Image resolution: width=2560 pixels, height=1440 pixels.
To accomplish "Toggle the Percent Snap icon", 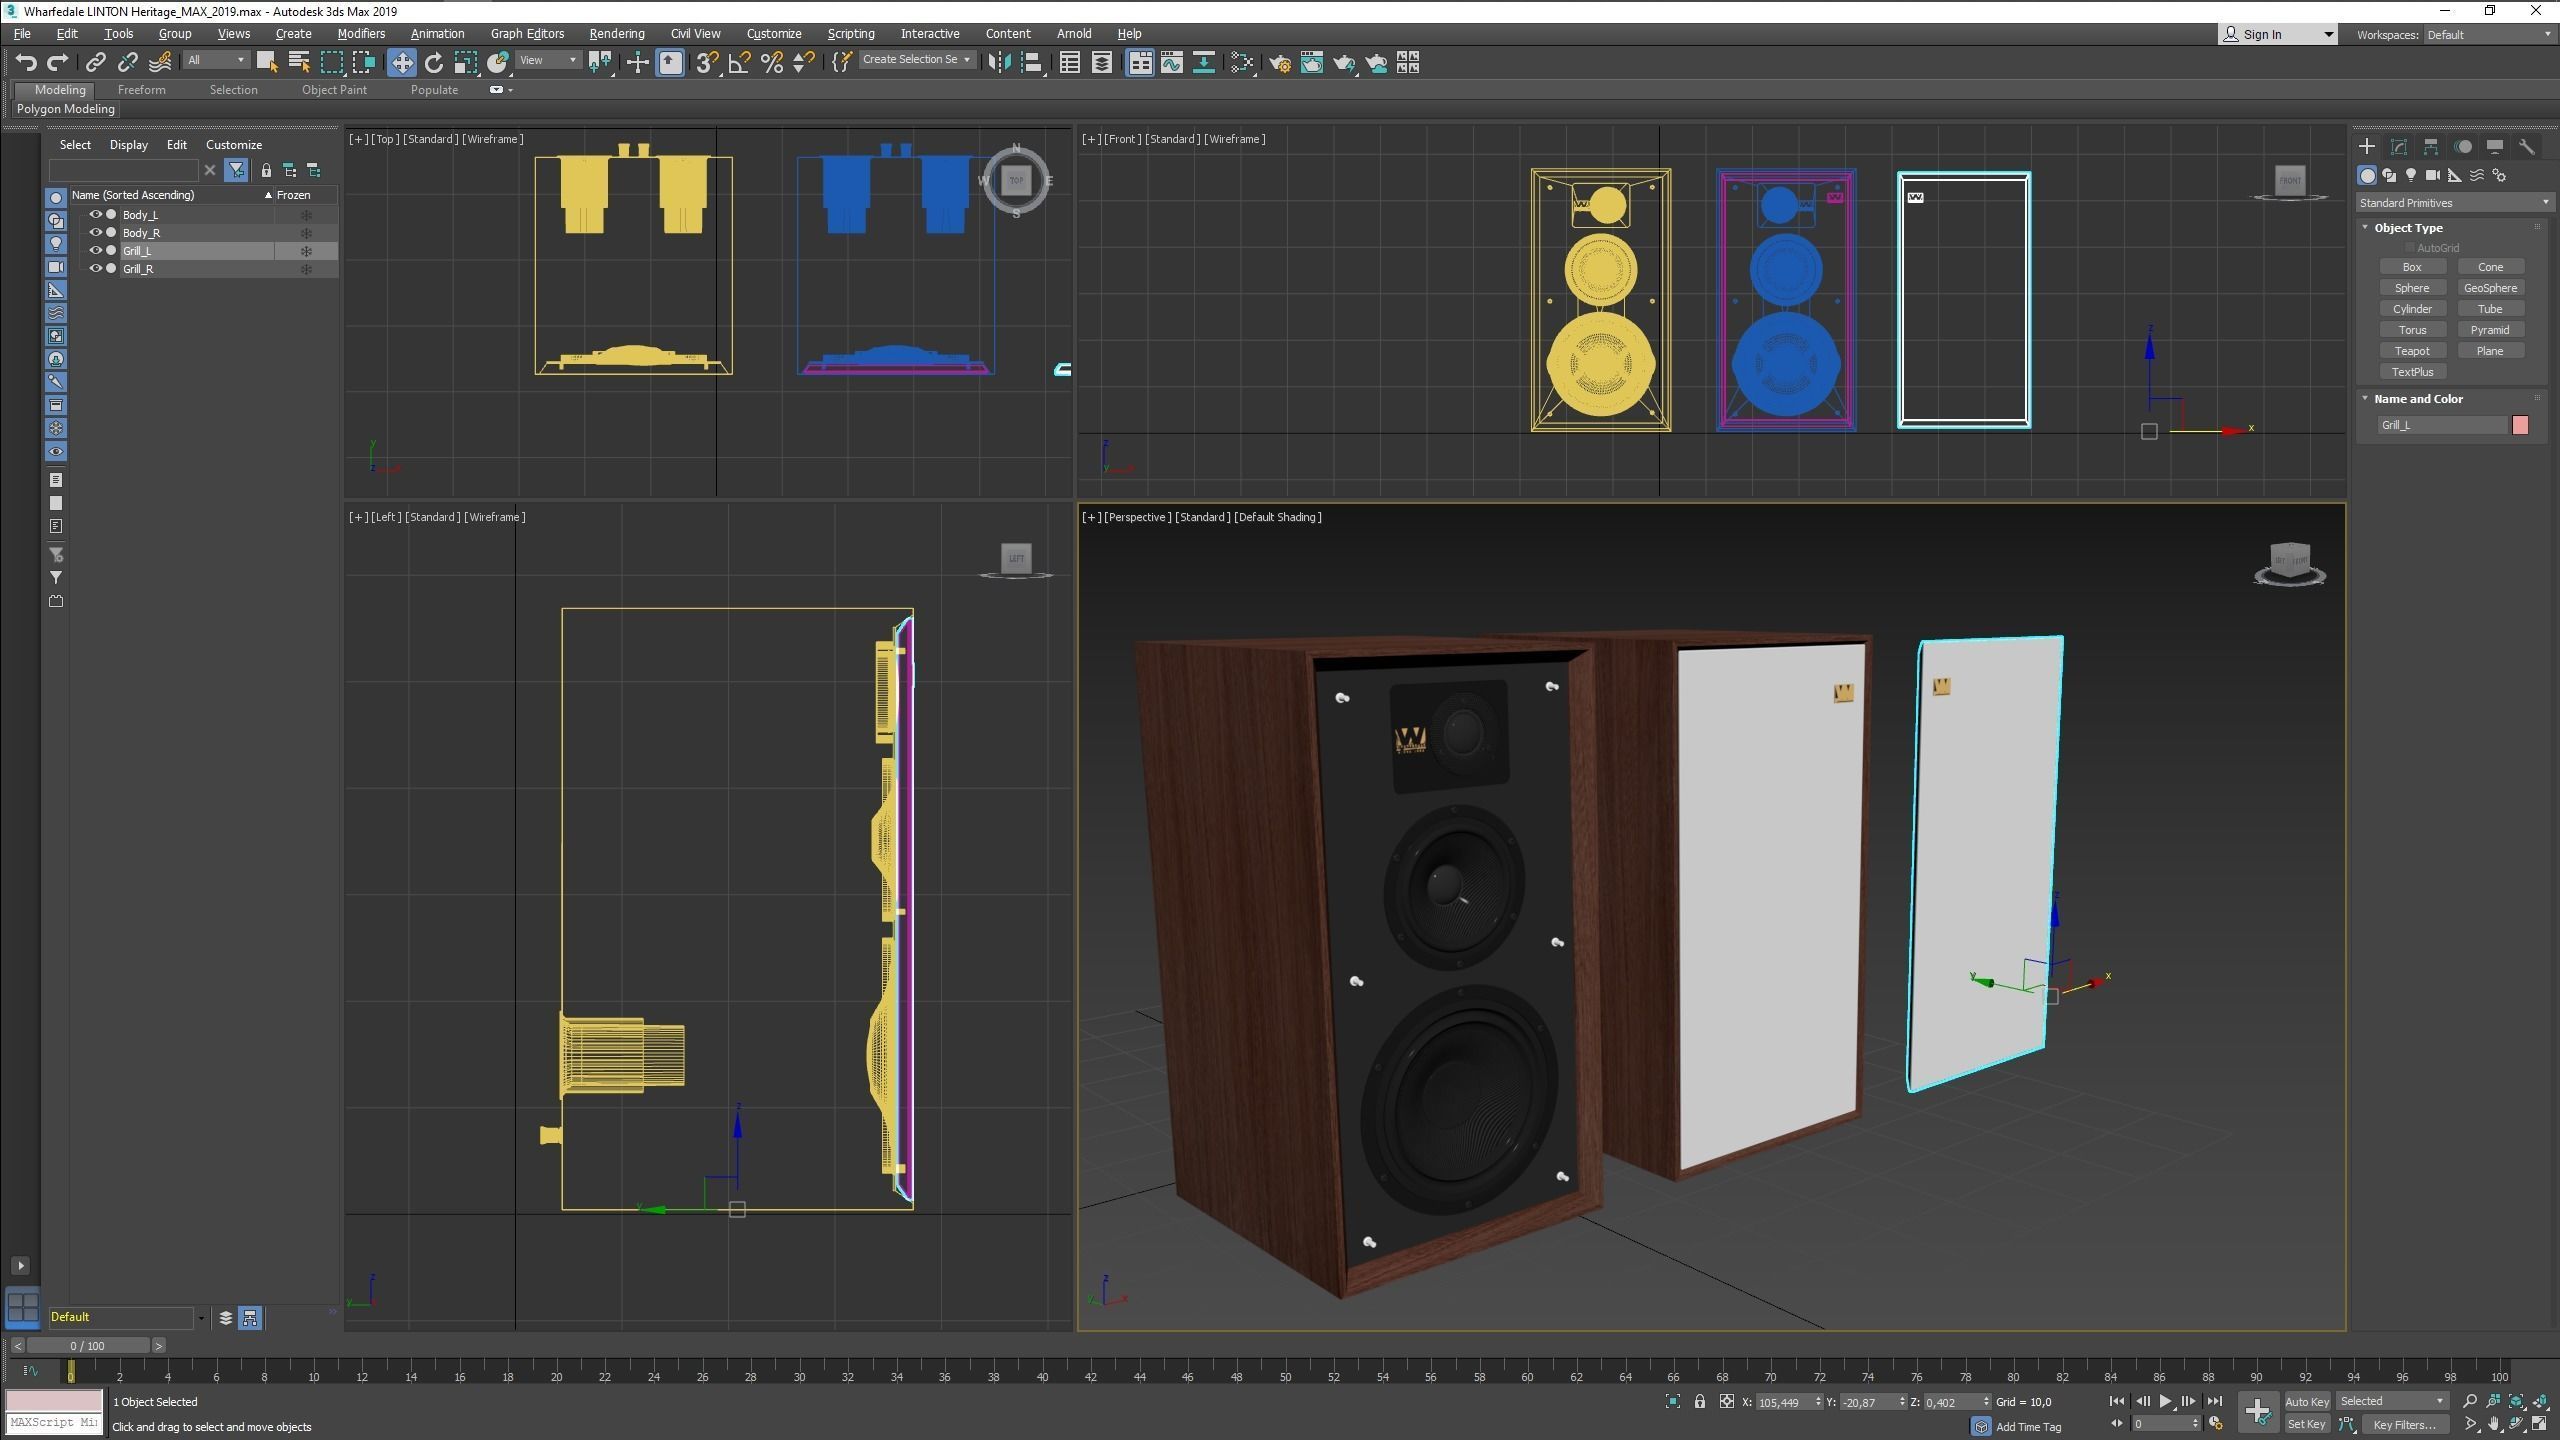I will click(x=772, y=63).
